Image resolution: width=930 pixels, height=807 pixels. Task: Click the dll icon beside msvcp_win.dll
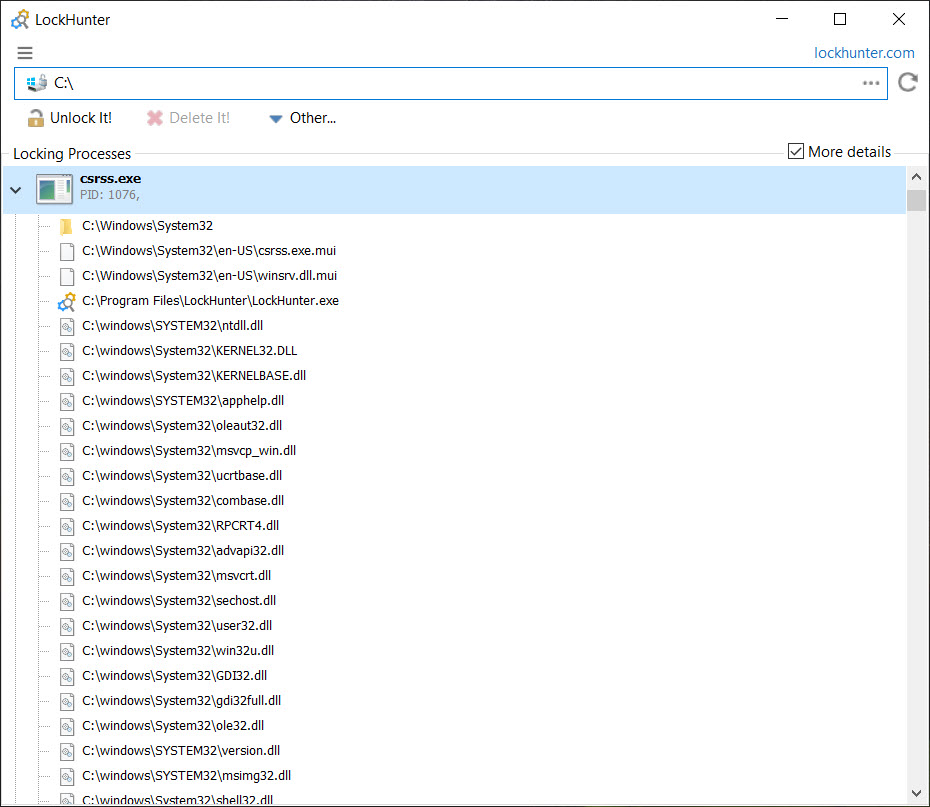pyautogui.click(x=67, y=451)
